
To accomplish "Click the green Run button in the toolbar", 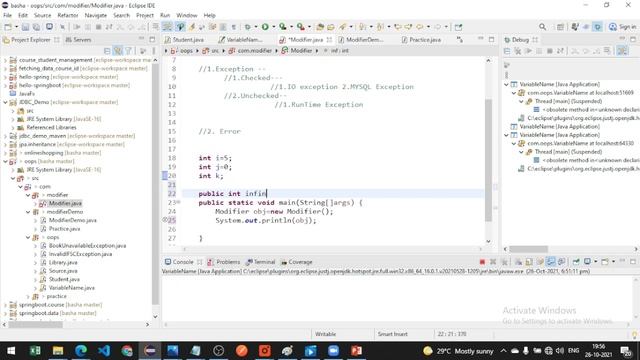I will 265,27.
